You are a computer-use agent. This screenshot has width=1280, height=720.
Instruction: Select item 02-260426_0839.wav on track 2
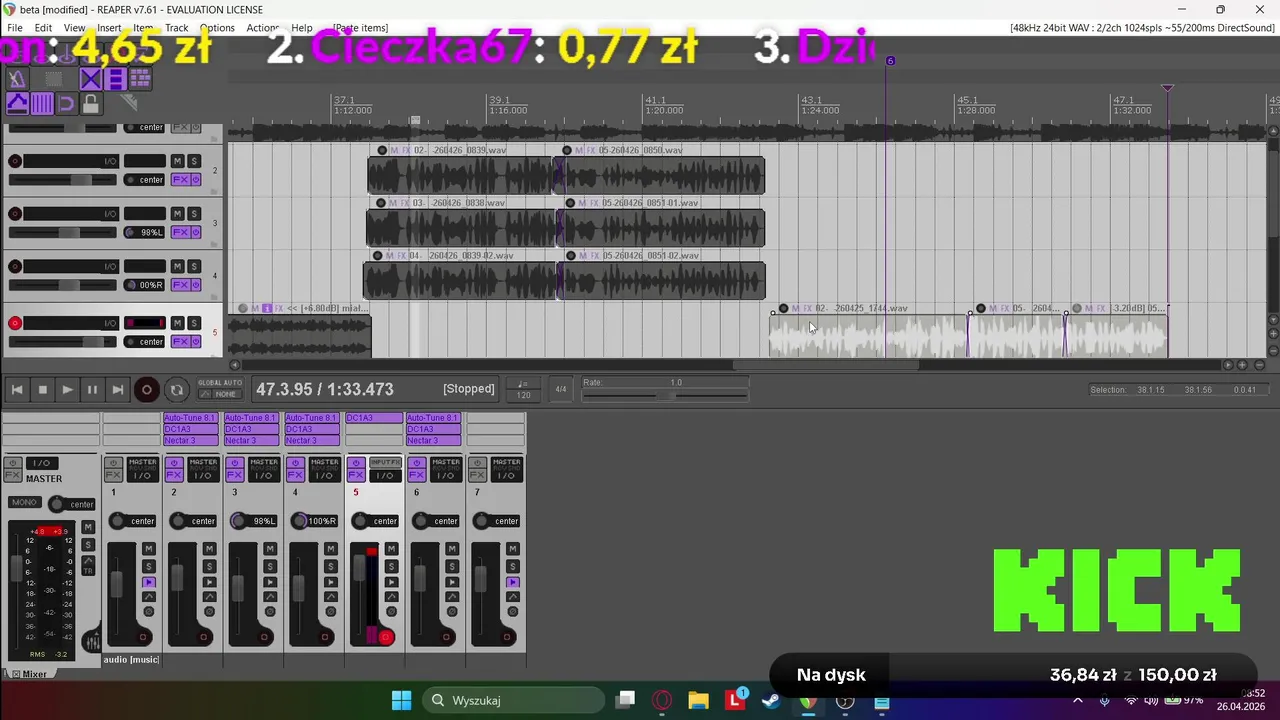pyautogui.click(x=460, y=175)
